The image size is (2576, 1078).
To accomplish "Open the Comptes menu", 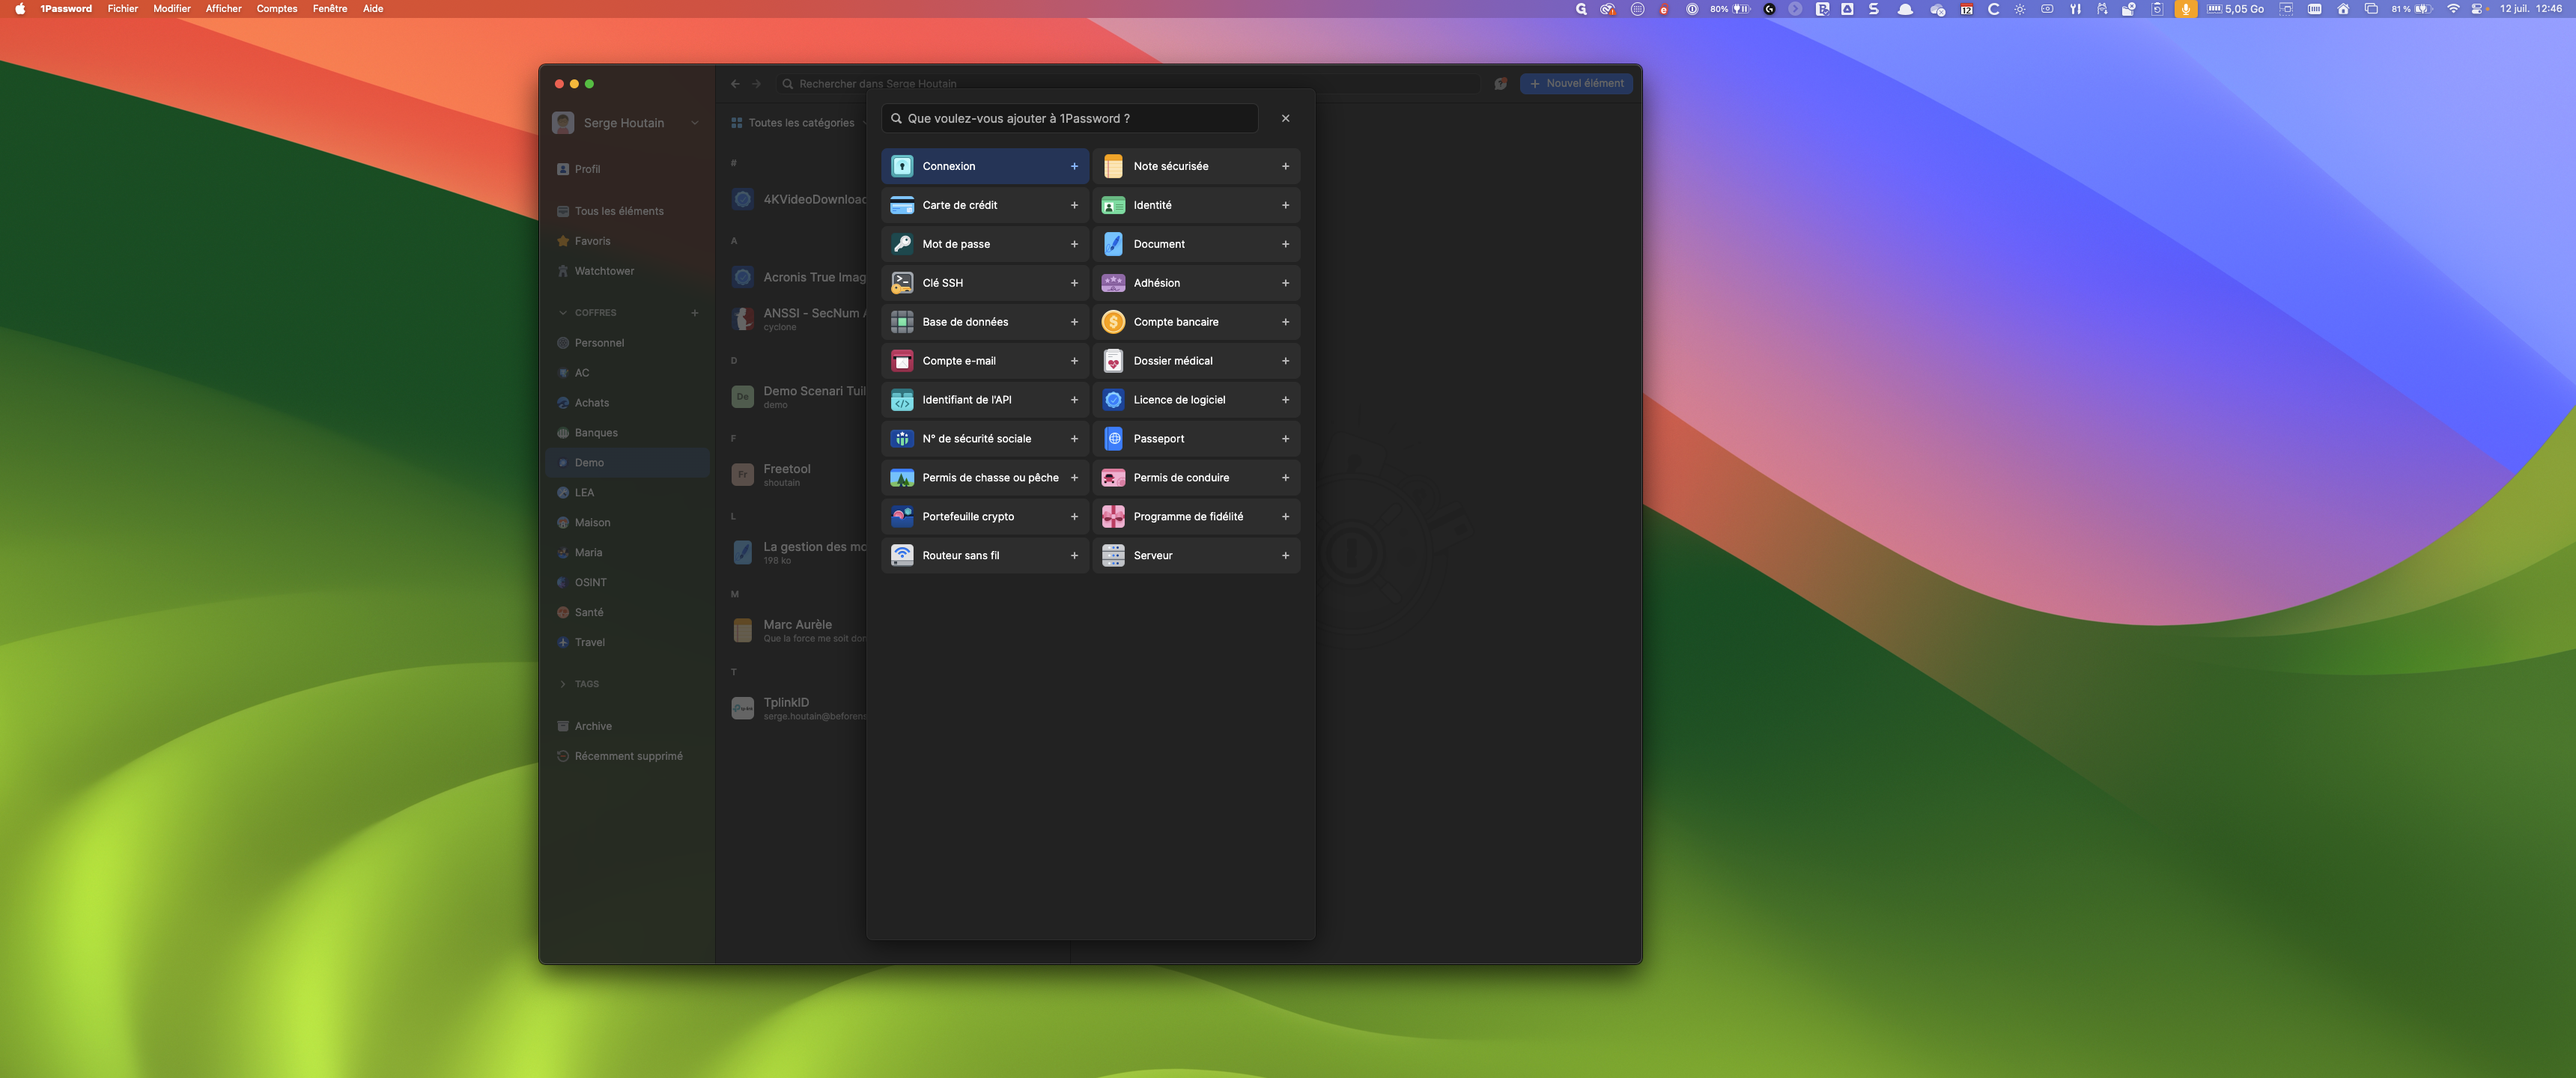I will click(x=276, y=9).
